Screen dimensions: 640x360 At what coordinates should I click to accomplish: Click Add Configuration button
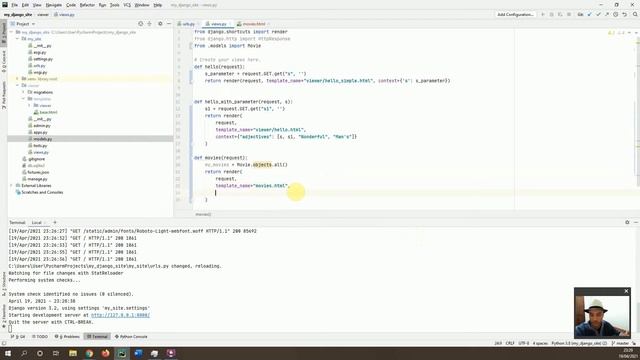point(515,14)
